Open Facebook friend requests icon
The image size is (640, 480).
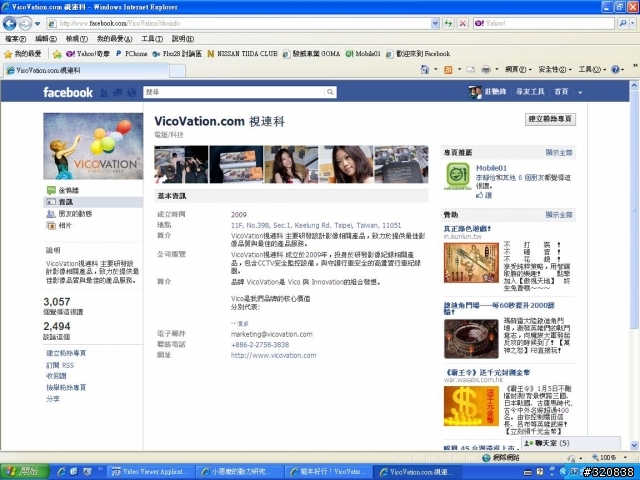click(104, 93)
